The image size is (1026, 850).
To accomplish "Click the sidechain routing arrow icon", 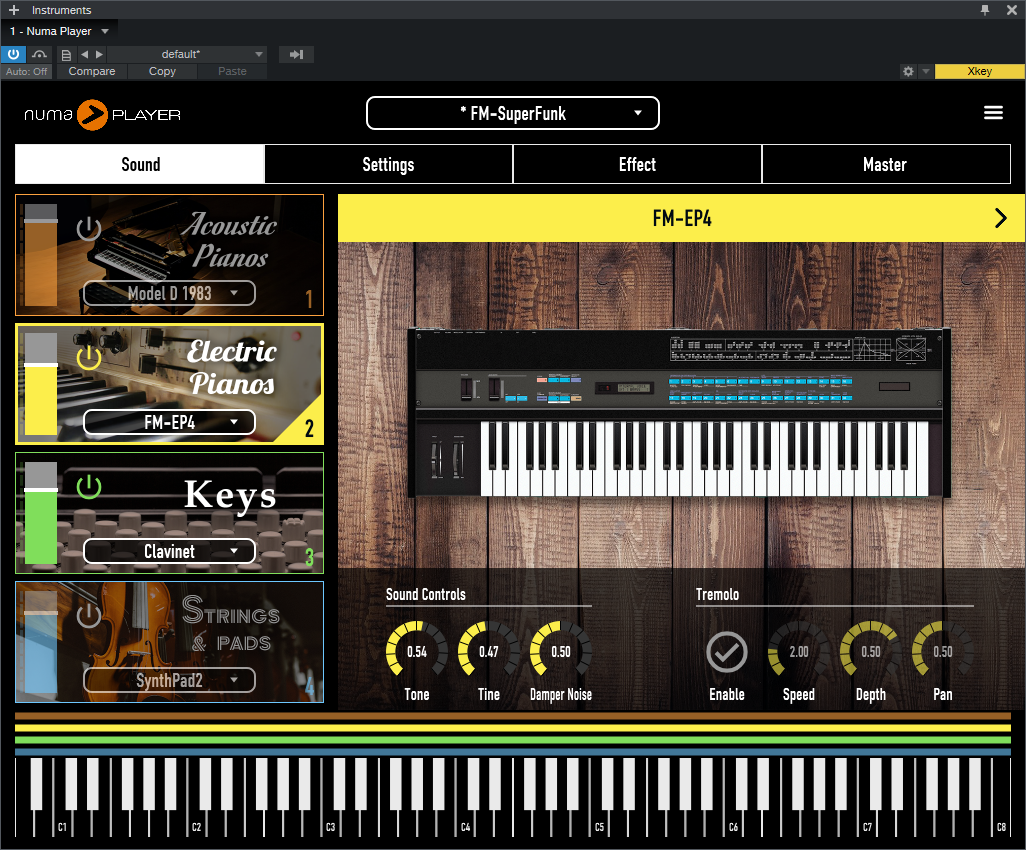I will tap(296, 54).
